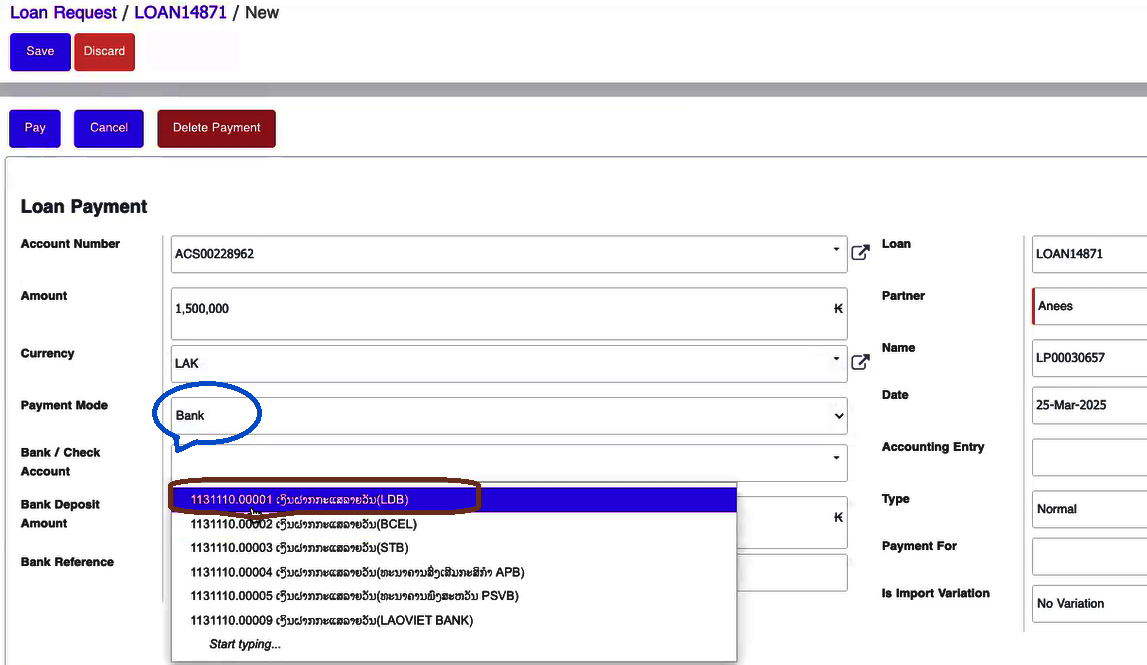This screenshot has height=665, width=1147.
Task: Click the Save button
Action: pyautogui.click(x=40, y=51)
